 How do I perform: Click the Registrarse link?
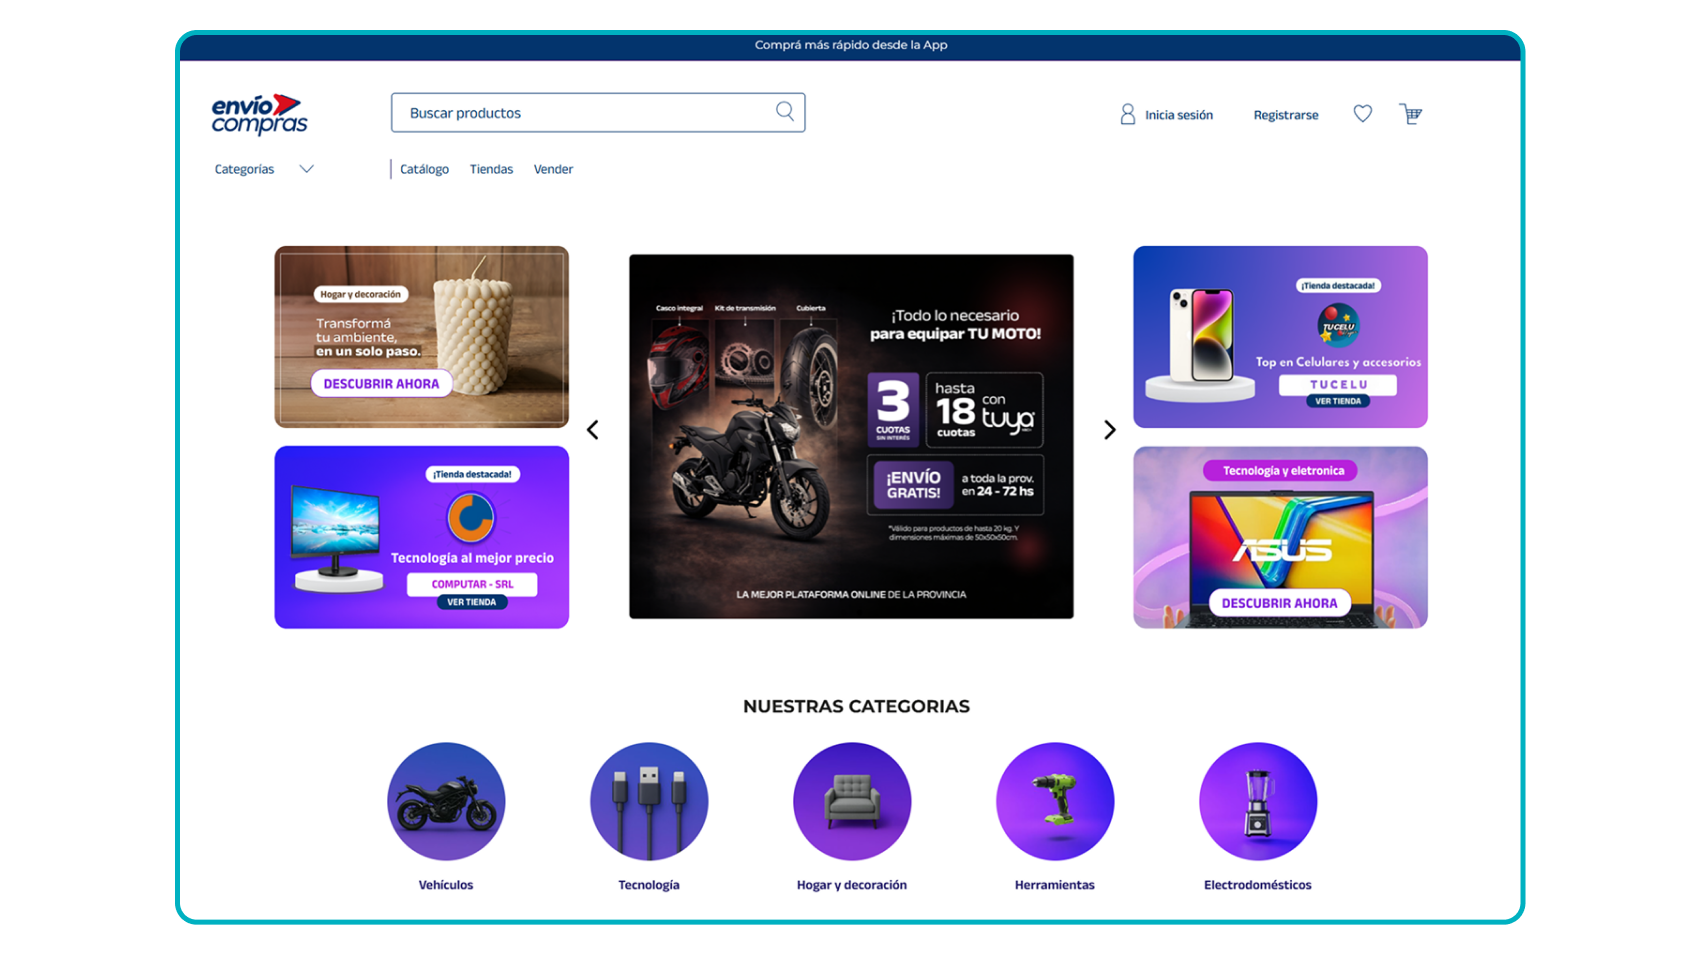1286,115
